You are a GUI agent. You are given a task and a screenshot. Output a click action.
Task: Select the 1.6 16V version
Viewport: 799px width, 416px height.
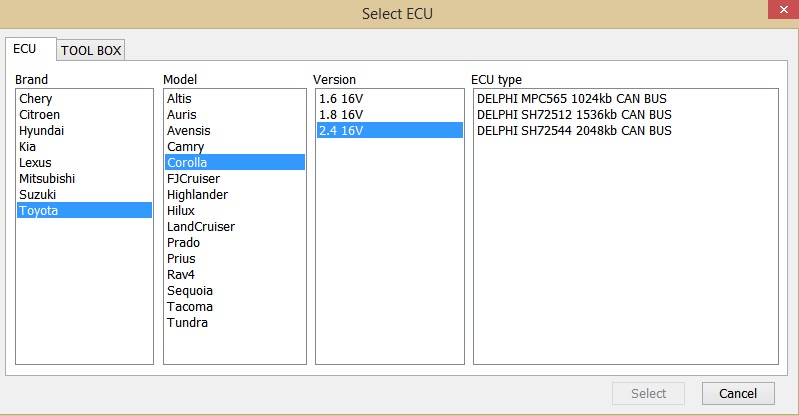click(x=341, y=99)
